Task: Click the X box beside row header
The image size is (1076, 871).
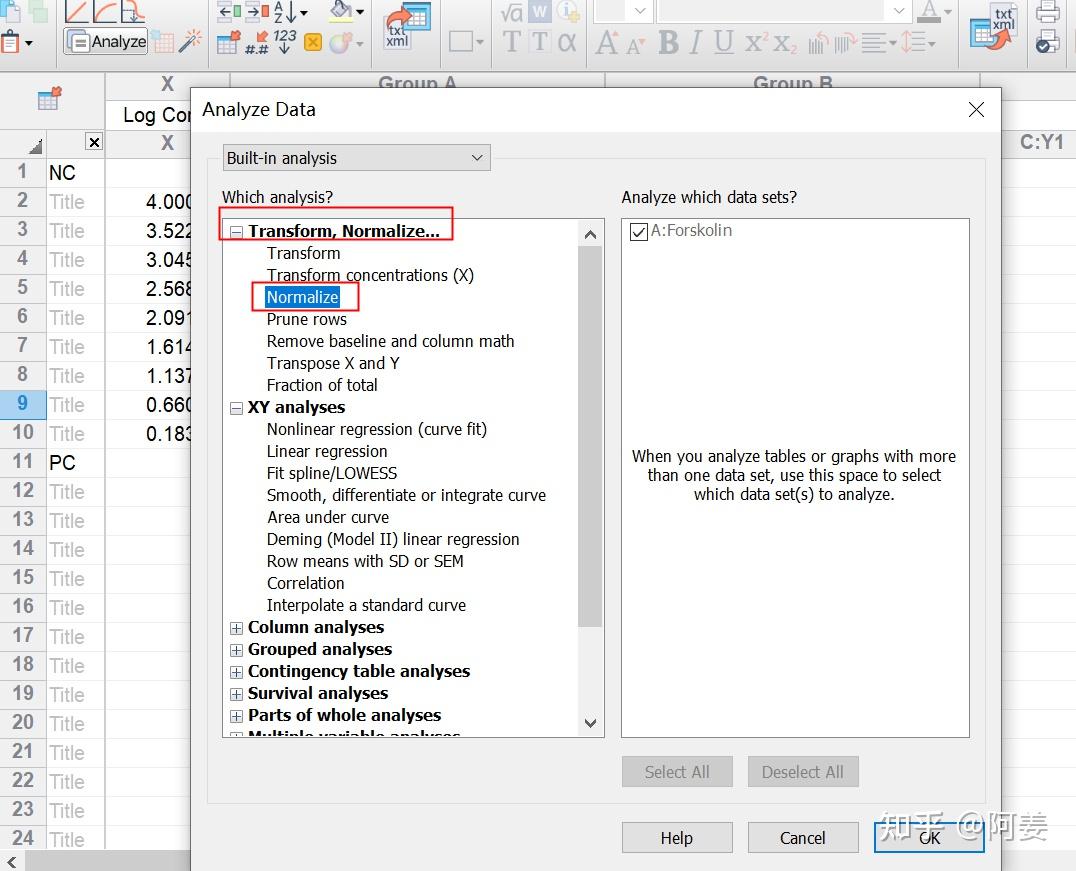Action: pos(94,142)
